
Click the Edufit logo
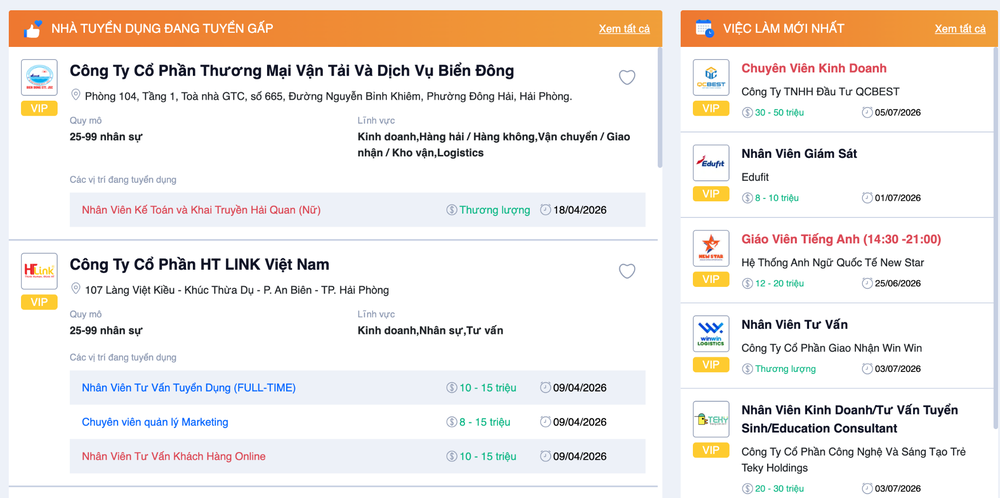[x=711, y=163]
